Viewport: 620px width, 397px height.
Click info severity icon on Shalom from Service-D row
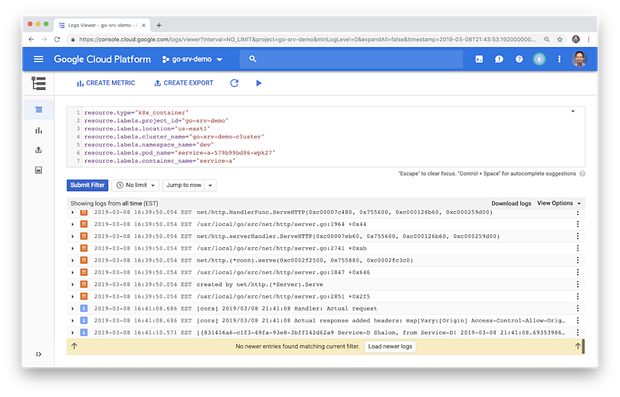tap(84, 333)
